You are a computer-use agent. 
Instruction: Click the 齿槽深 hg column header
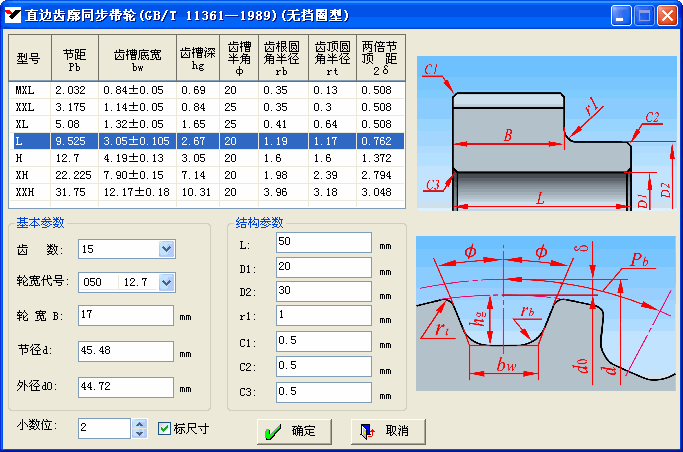pyautogui.click(x=198, y=58)
